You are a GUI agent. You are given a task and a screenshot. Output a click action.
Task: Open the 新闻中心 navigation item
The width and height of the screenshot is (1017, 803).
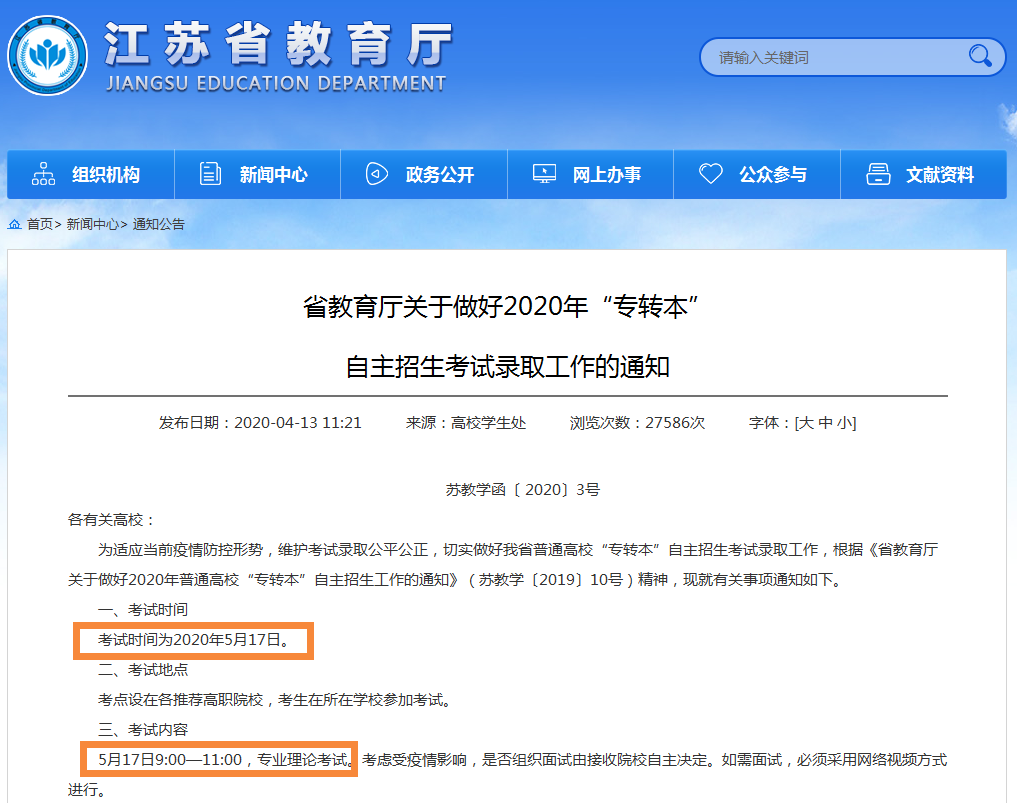[273, 175]
